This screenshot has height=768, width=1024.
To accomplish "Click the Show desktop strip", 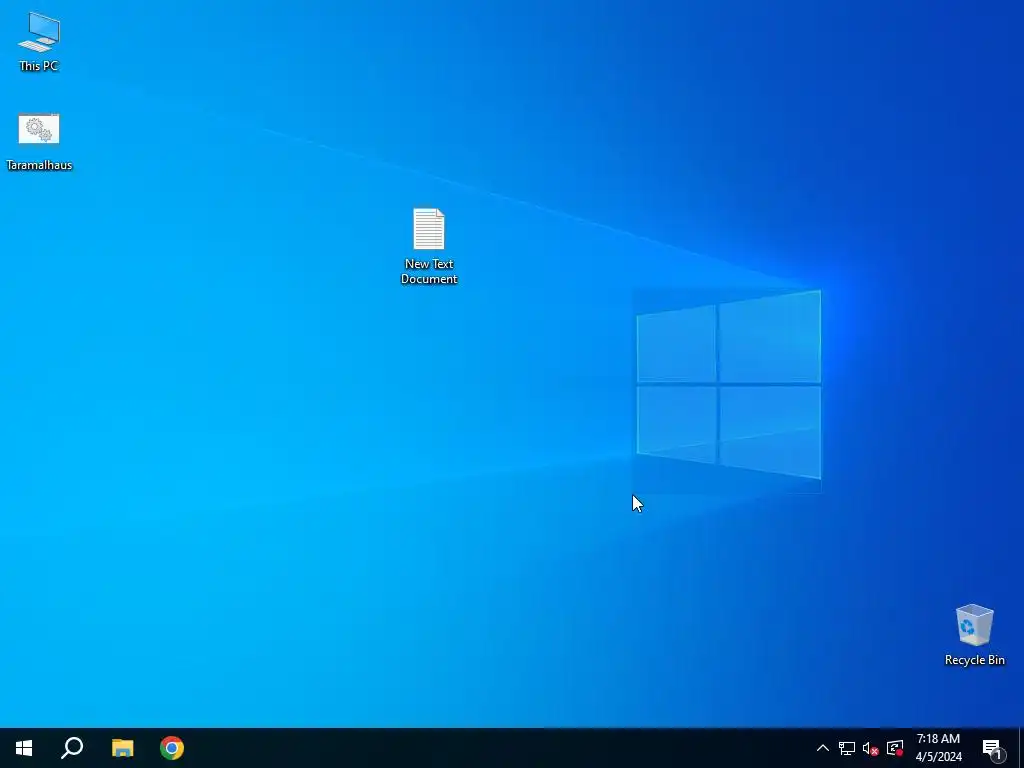I will point(1021,748).
